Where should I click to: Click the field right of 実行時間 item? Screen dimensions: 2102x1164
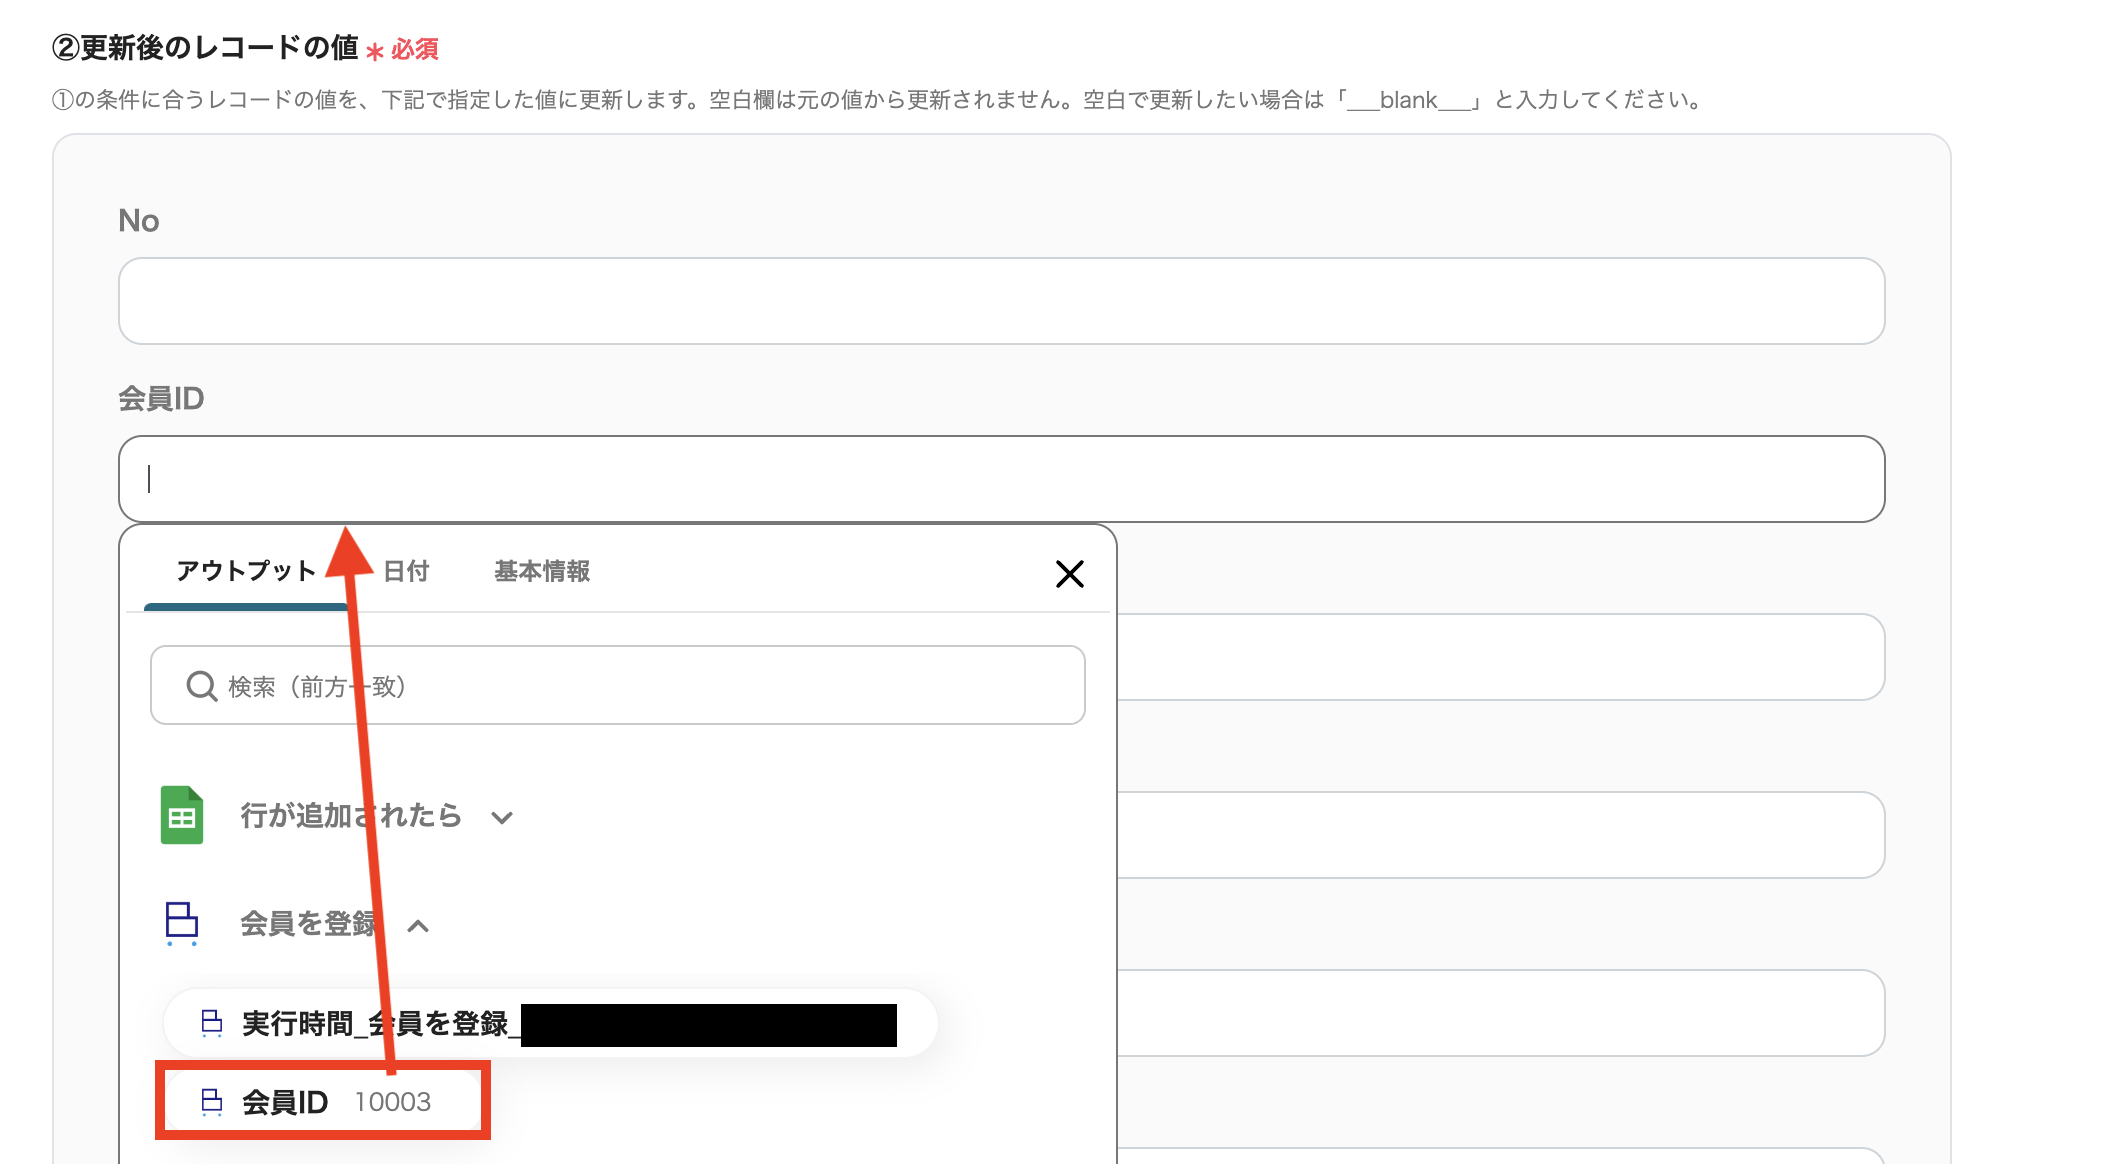[1500, 1013]
